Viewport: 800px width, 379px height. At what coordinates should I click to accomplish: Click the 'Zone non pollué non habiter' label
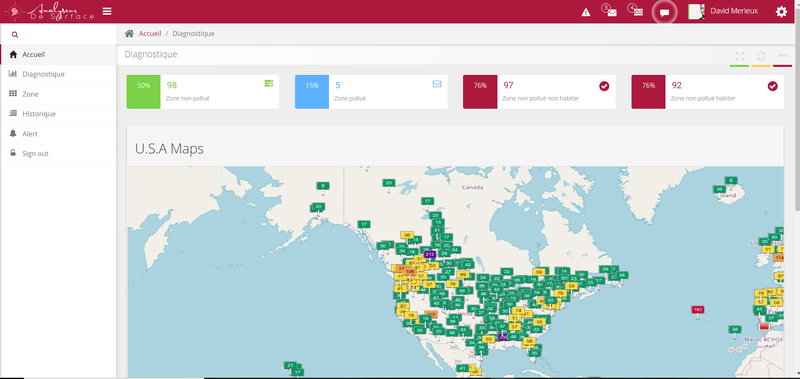pyautogui.click(x=541, y=98)
